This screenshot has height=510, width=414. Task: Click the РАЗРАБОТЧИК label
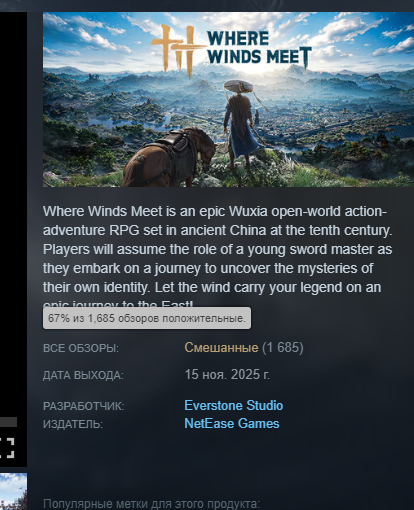point(84,406)
